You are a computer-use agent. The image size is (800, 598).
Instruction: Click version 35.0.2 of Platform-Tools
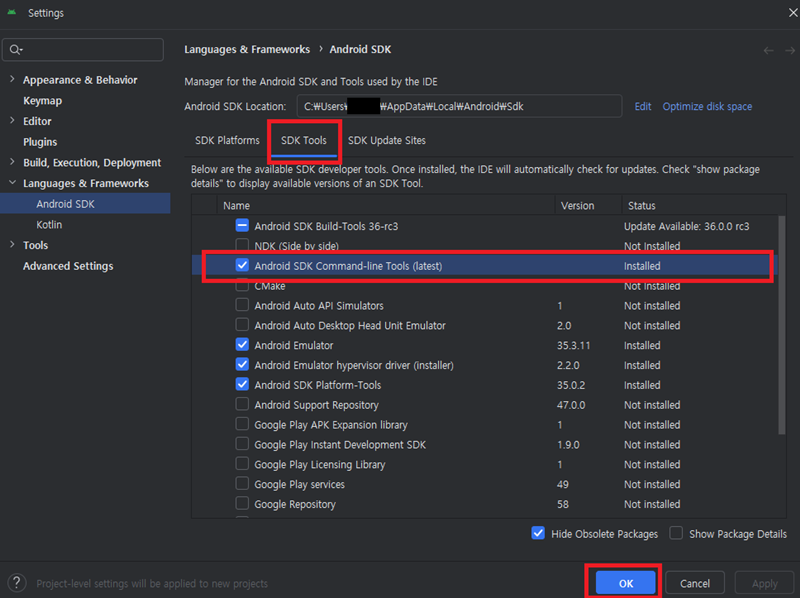click(x=571, y=385)
